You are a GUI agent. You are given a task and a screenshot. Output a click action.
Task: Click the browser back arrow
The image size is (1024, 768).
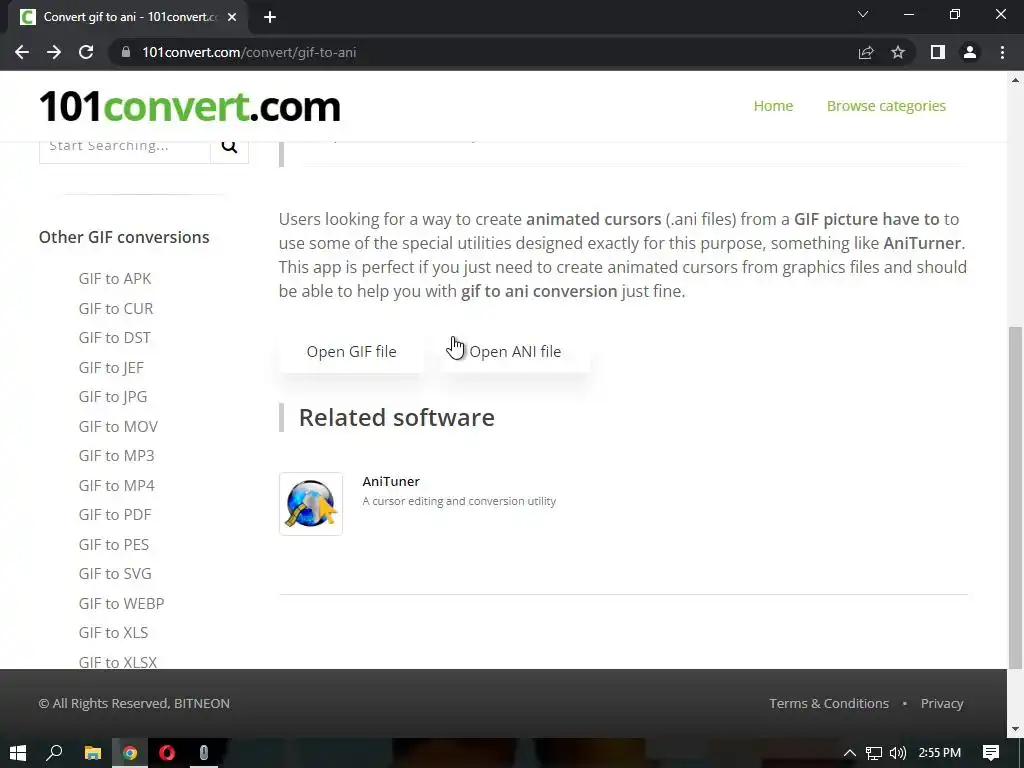tap(22, 52)
